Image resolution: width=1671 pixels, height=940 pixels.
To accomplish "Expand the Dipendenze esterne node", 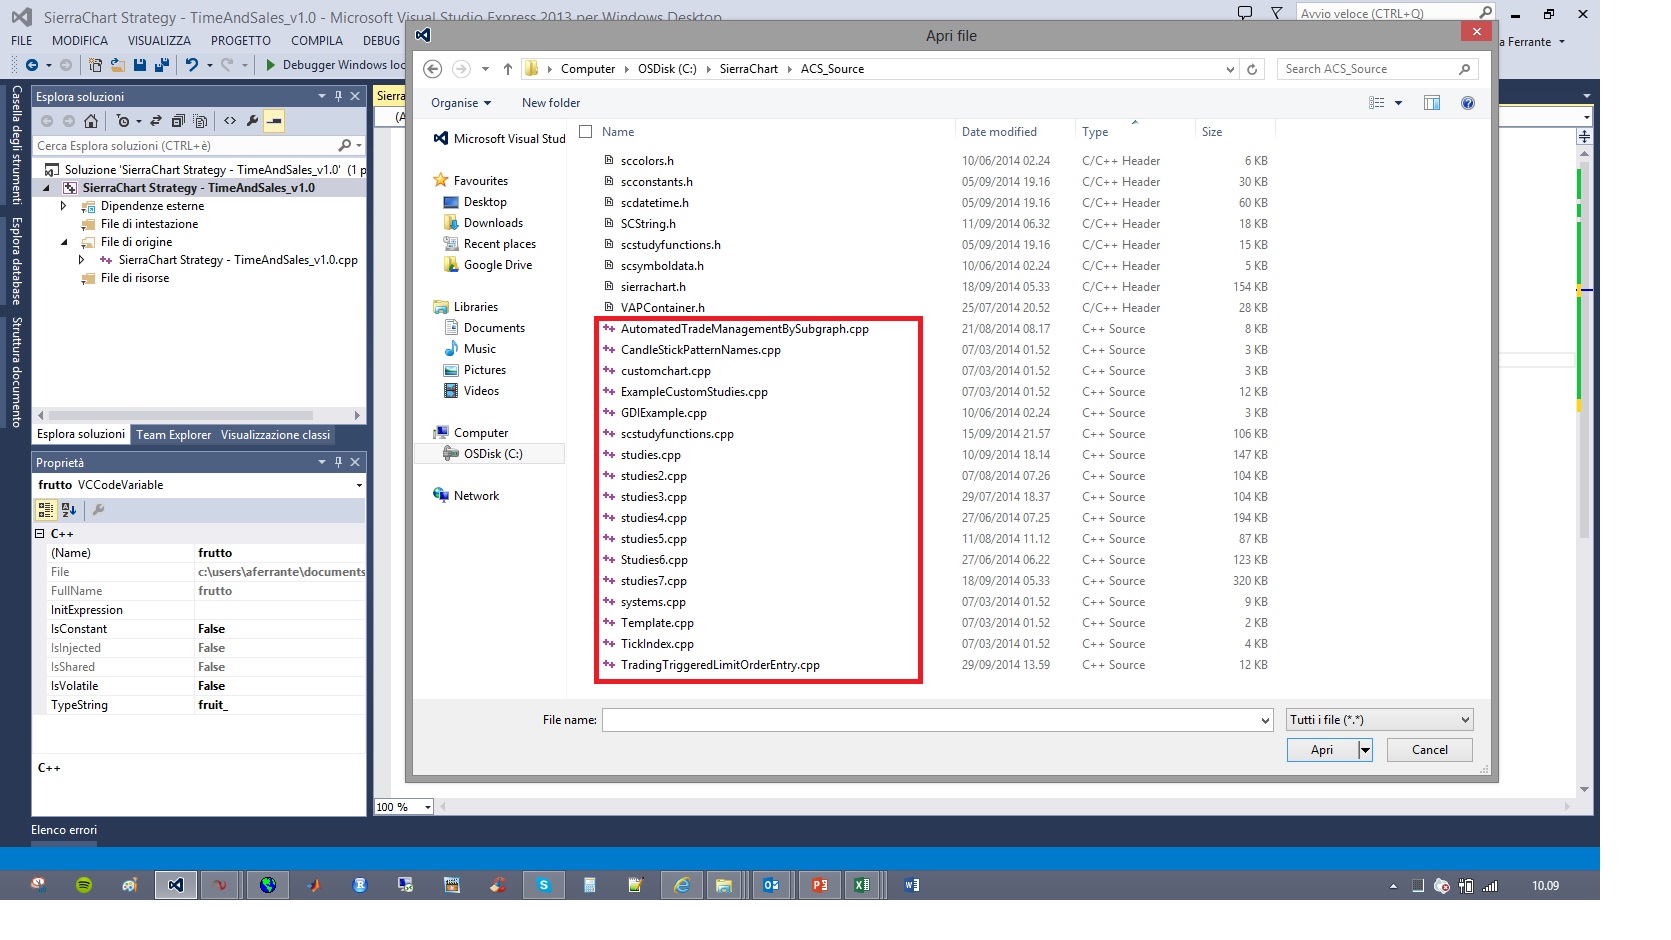I will tap(64, 206).
